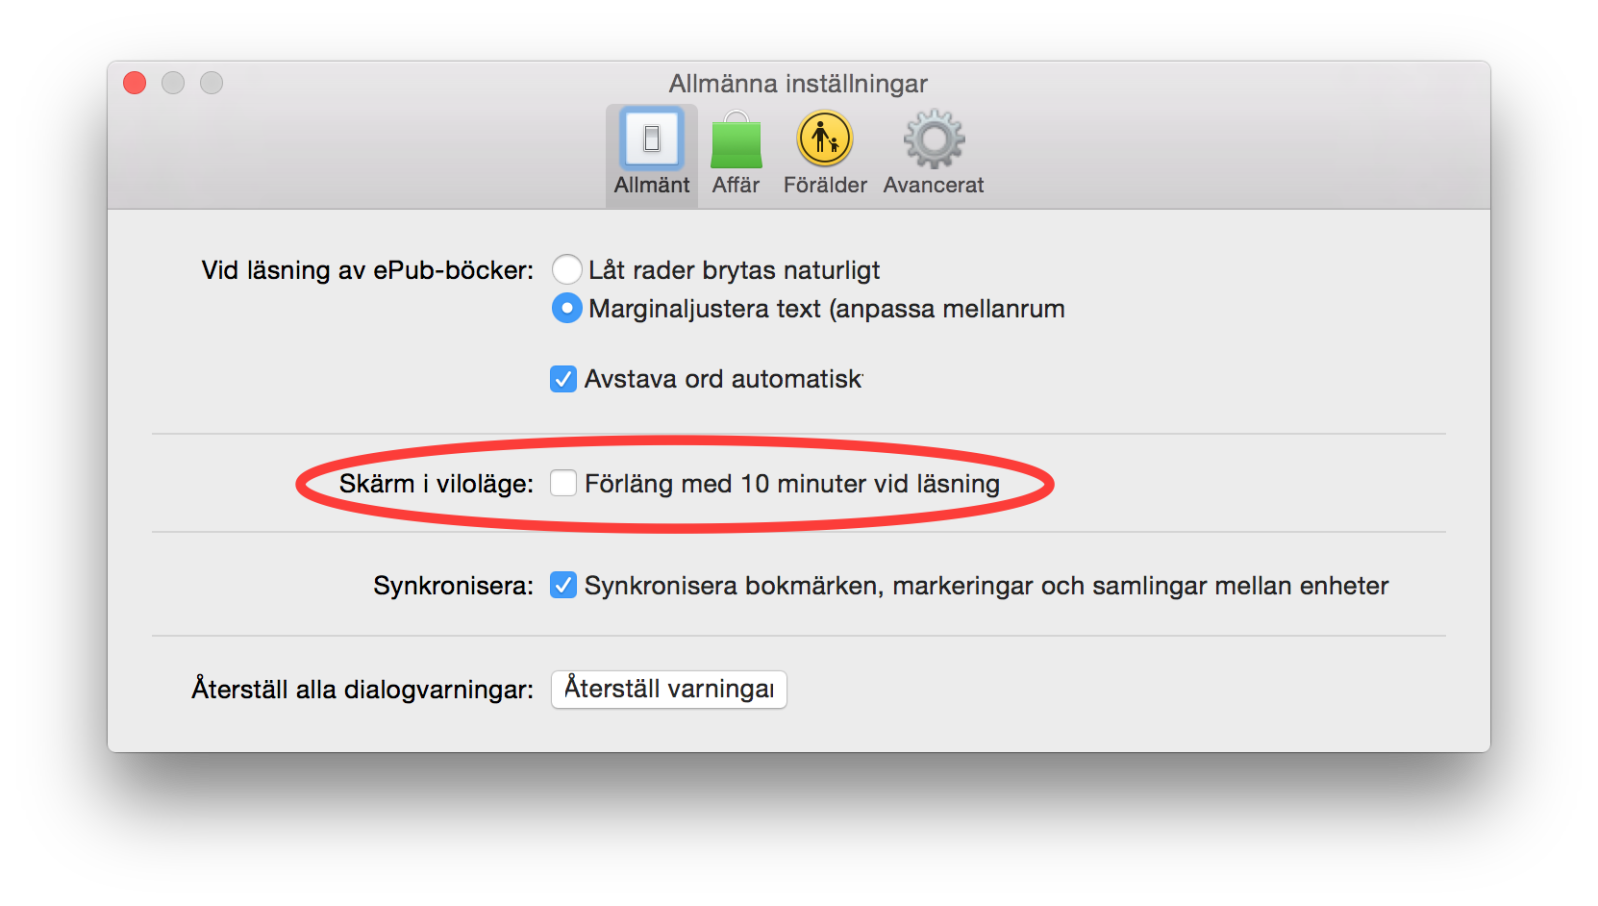This screenshot has width=1598, height=906.
Task: Click the grey minimize window button
Action: pyautogui.click(x=173, y=83)
